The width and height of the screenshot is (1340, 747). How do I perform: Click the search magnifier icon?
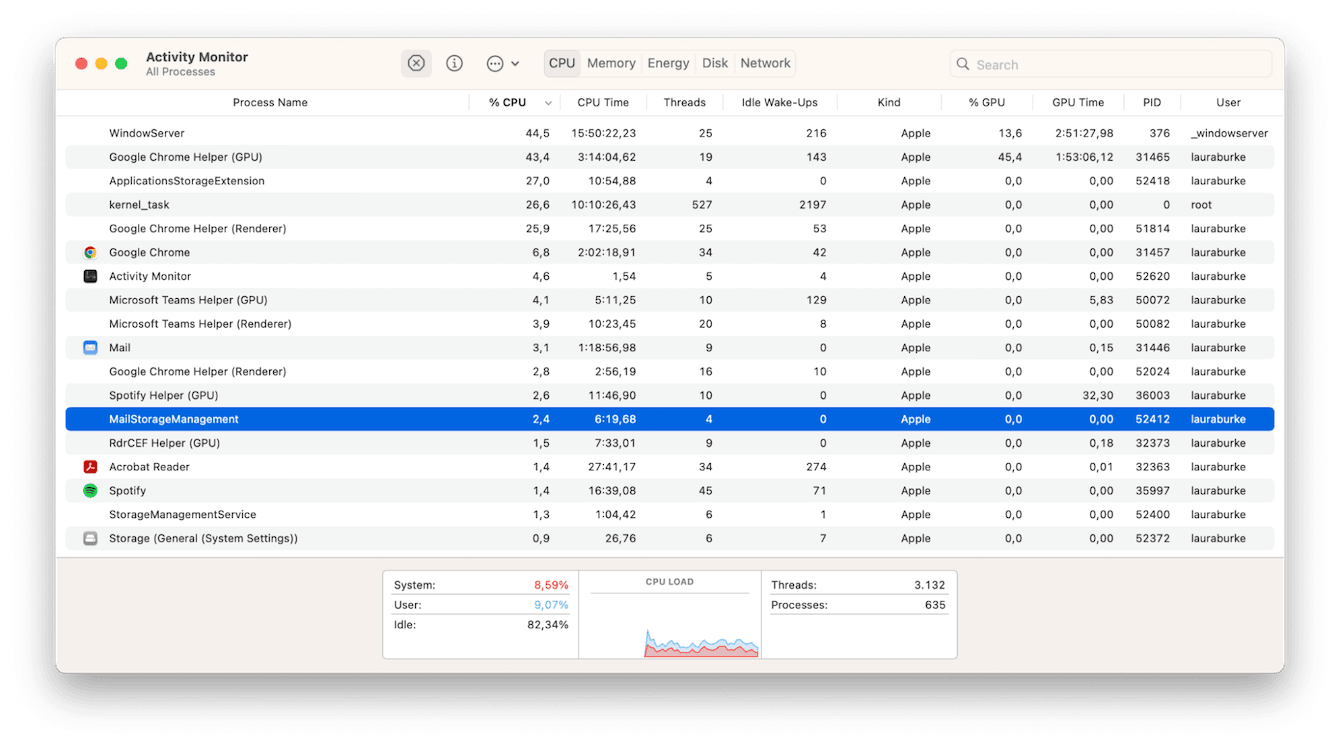point(963,64)
